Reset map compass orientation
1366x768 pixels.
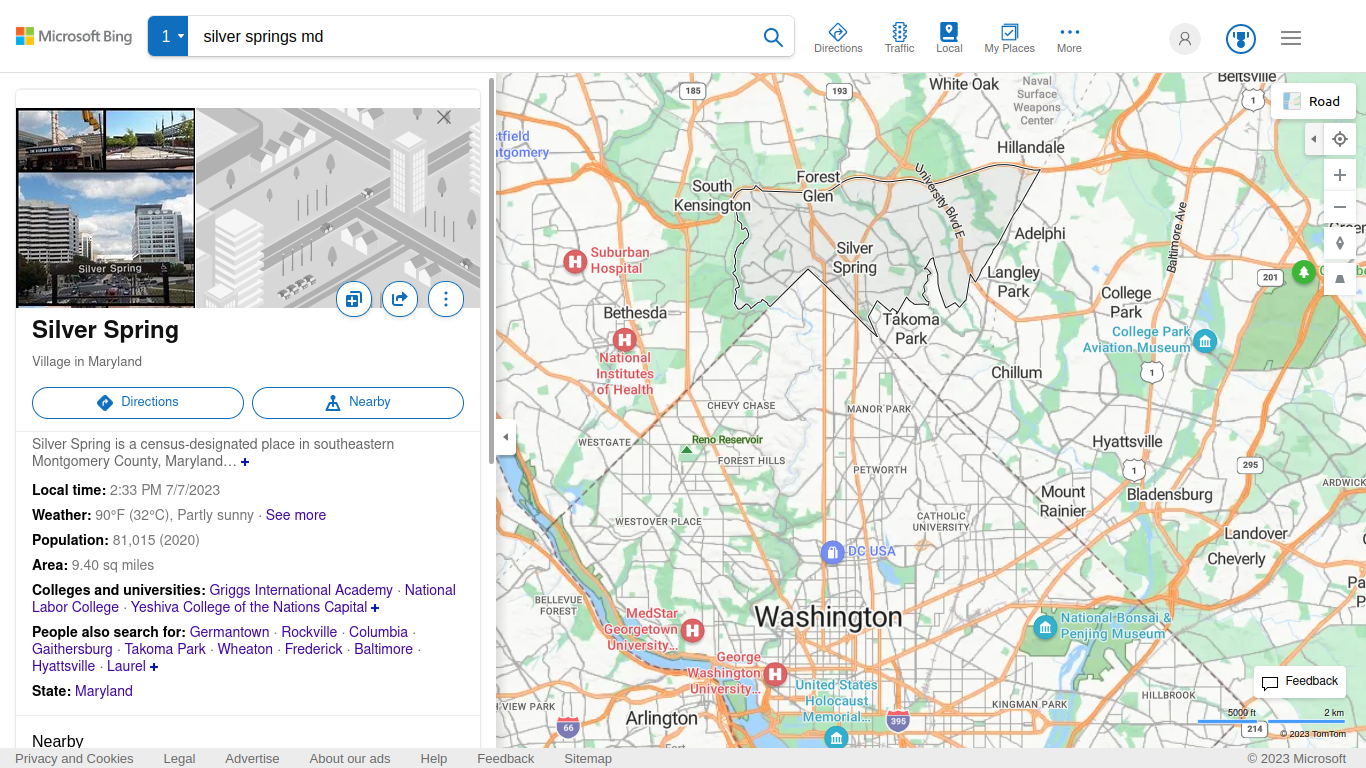(1340, 243)
